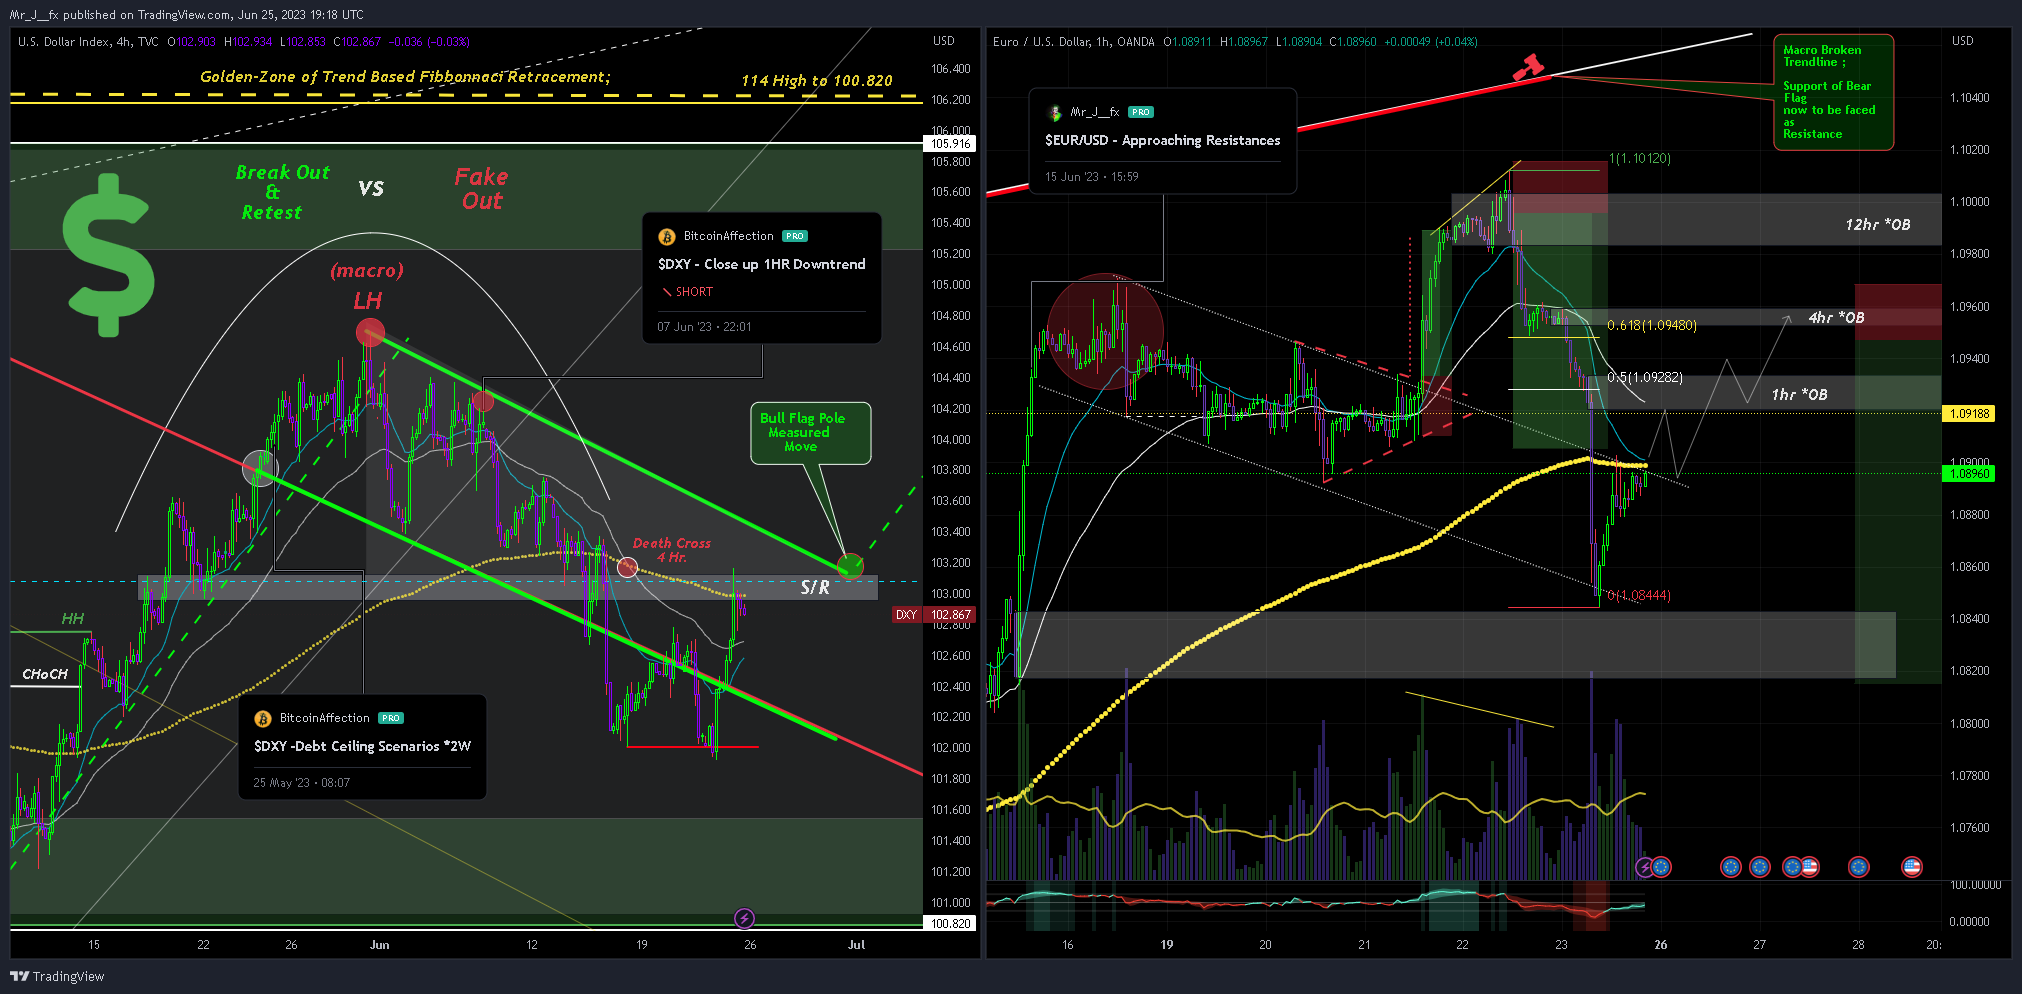Open the '$DXY - Close up 1HR Downtrend' idea
This screenshot has height=994, width=2022.
(x=762, y=264)
